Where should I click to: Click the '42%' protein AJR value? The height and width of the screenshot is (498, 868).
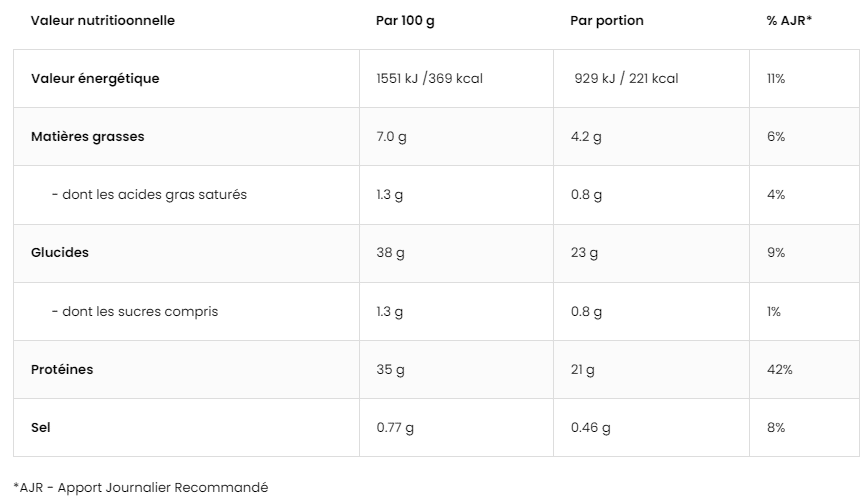click(779, 370)
